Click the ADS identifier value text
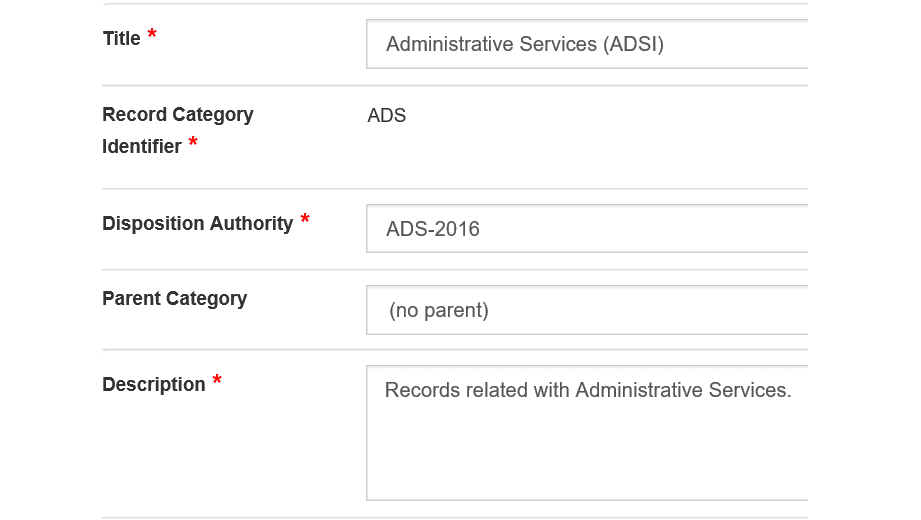921x520 pixels. [386, 116]
